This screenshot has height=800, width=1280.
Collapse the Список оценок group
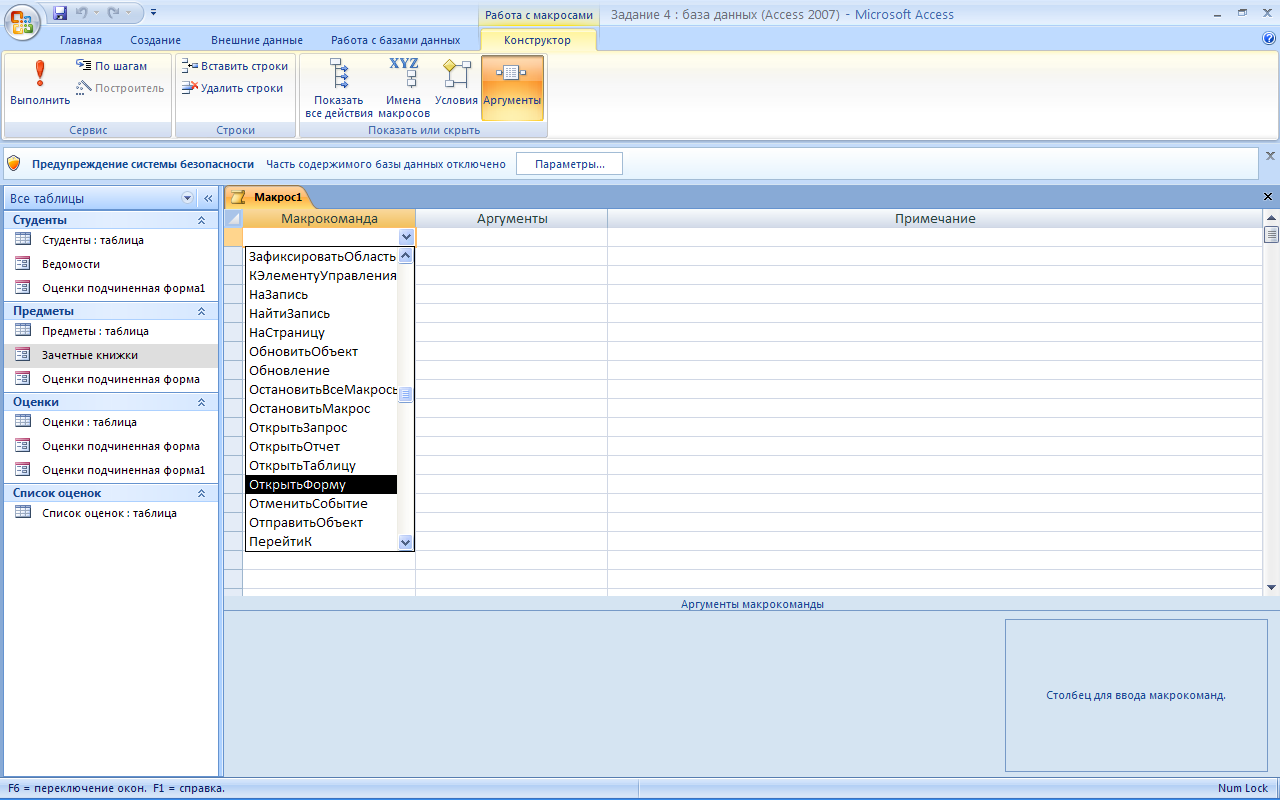pyautogui.click(x=201, y=493)
